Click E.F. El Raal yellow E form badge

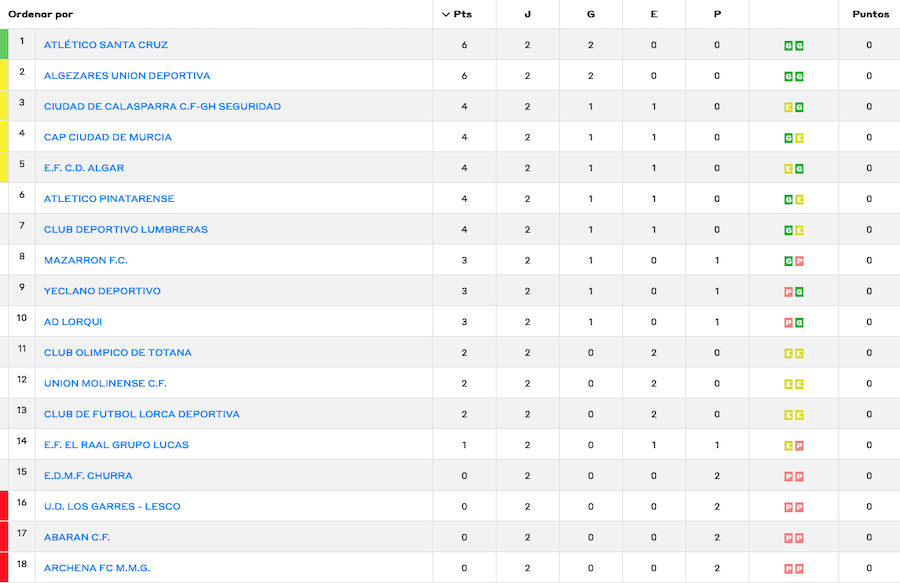tap(789, 446)
